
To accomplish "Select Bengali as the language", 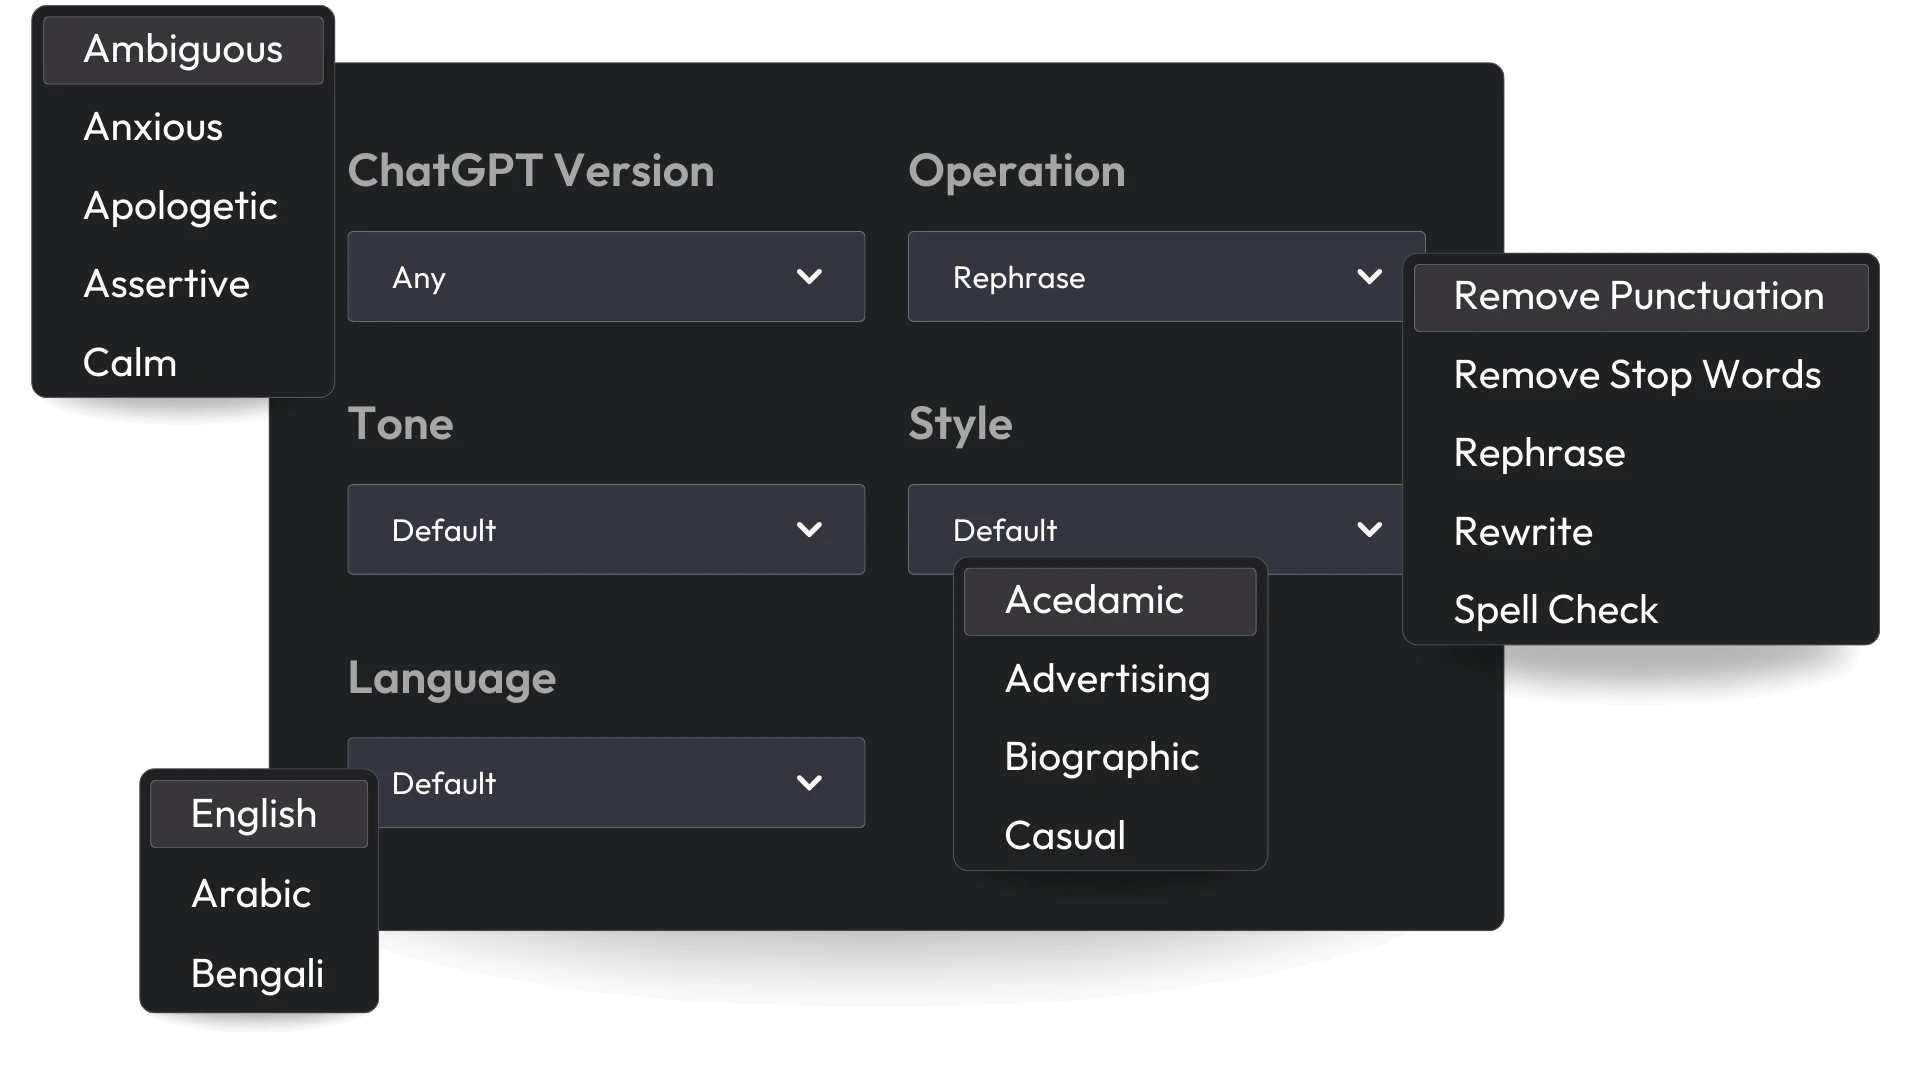I will (257, 973).
